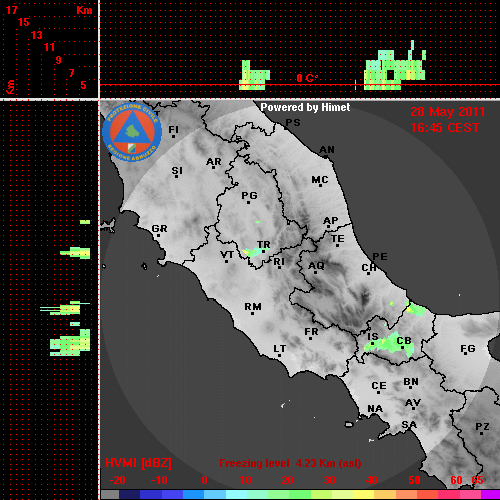Select the radar echo near TR
The image size is (500, 500).
click(x=256, y=252)
